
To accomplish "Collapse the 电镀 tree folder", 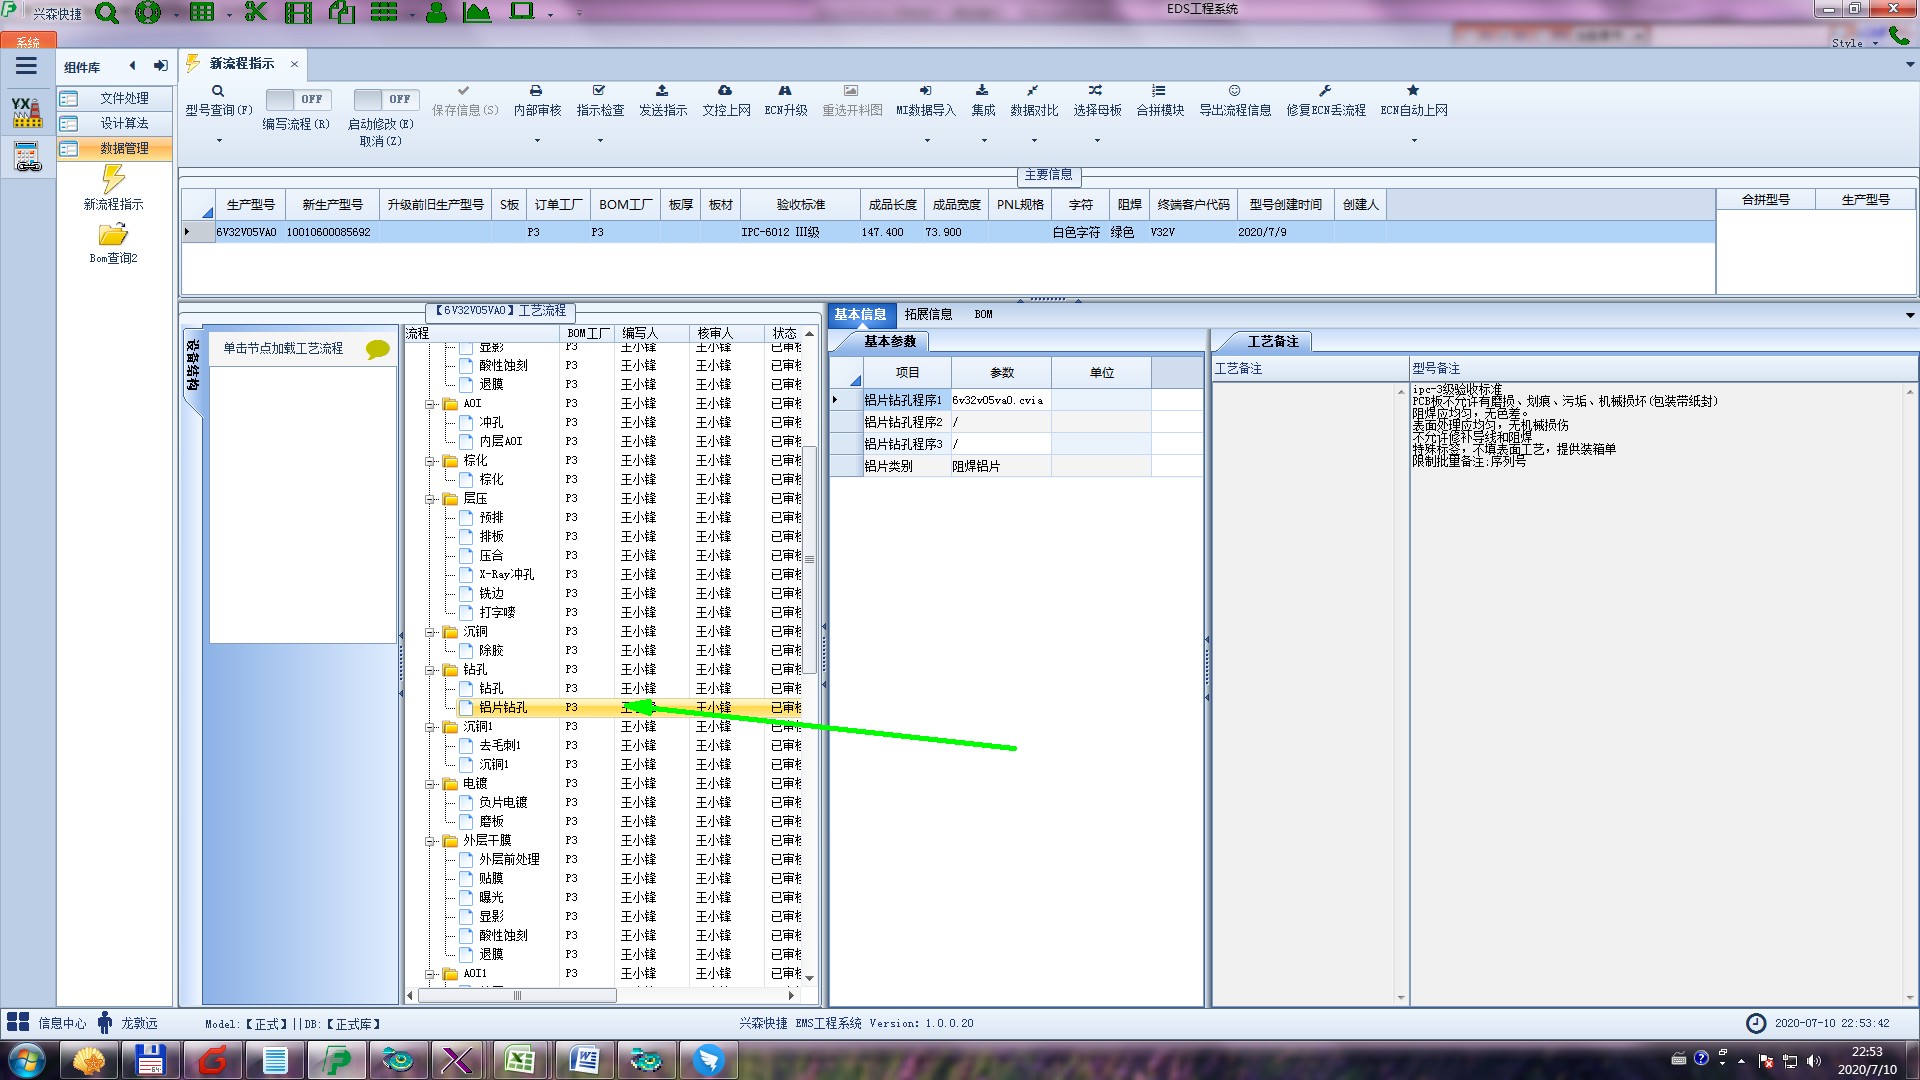I will click(x=431, y=784).
